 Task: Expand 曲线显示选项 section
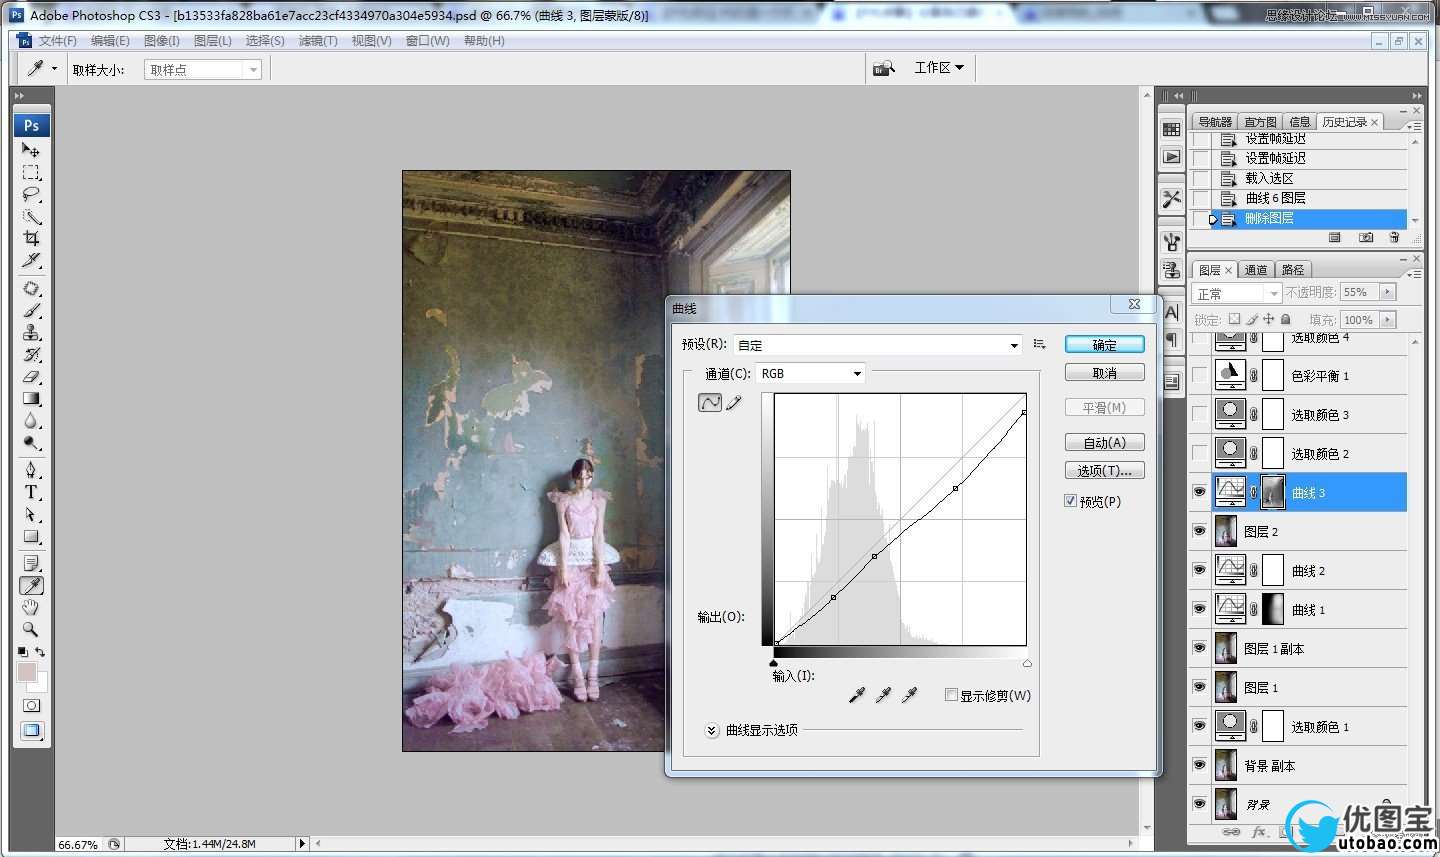pyautogui.click(x=712, y=730)
